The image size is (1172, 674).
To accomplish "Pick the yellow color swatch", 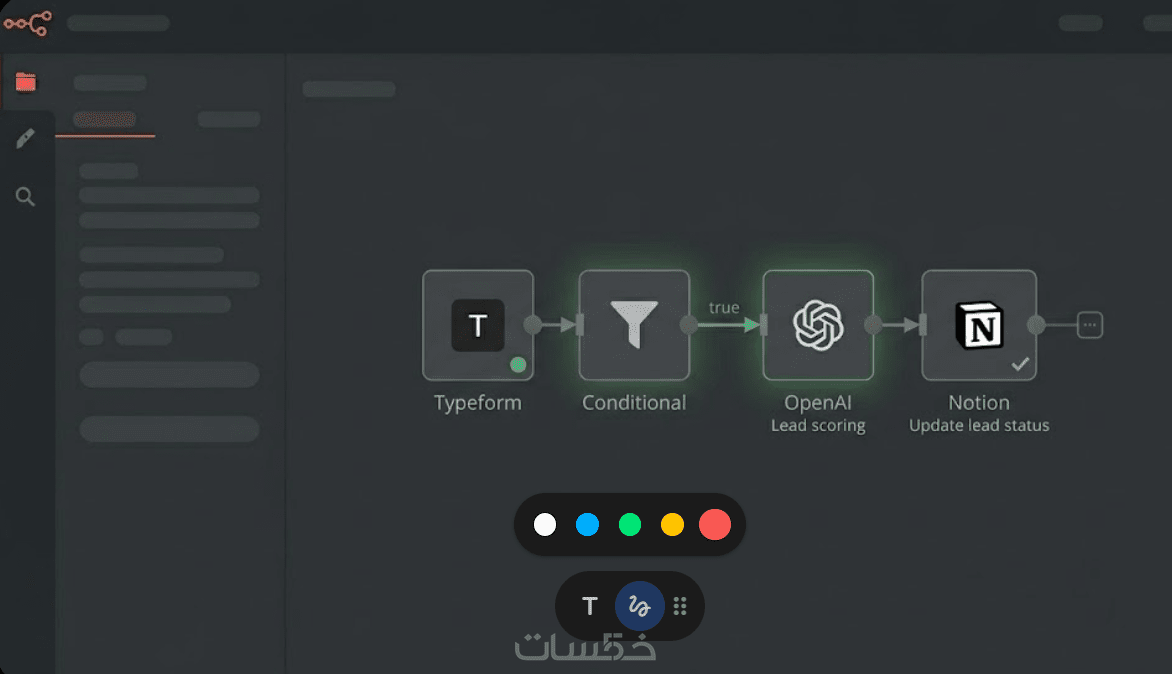I will point(673,525).
